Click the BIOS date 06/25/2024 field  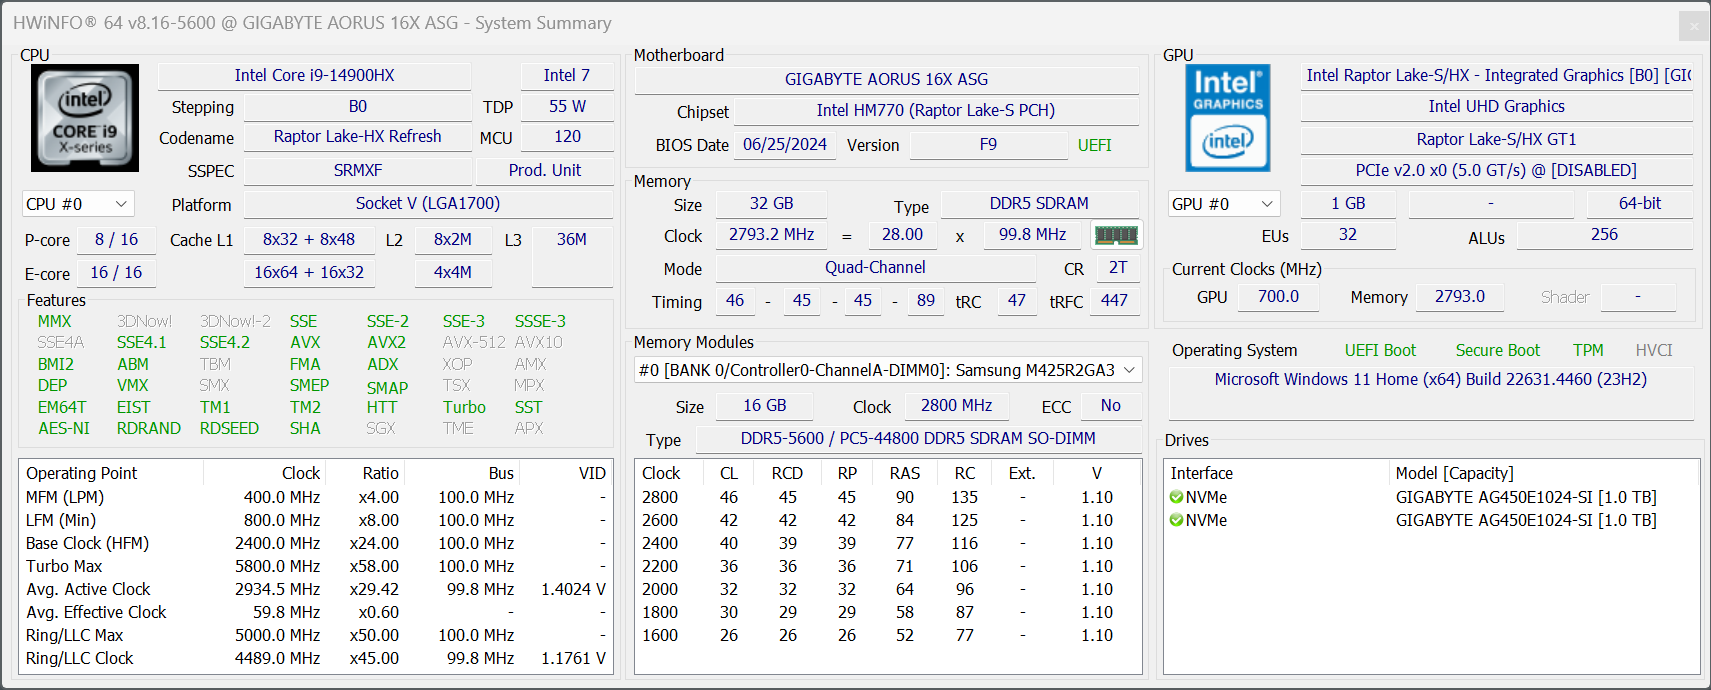pos(784,145)
